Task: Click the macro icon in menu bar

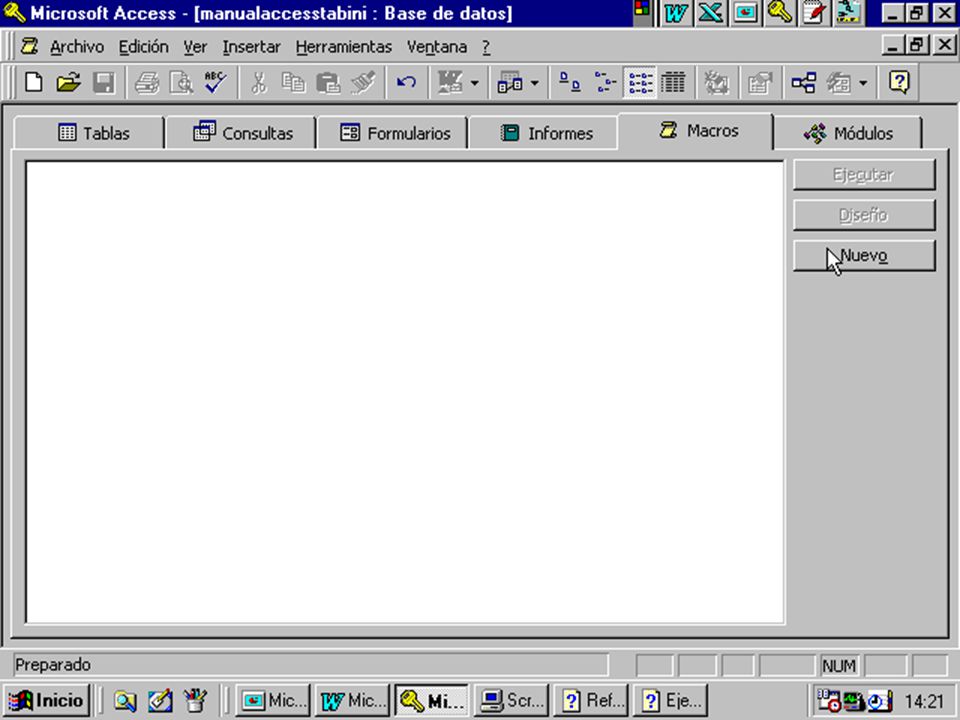Action: click(x=29, y=46)
